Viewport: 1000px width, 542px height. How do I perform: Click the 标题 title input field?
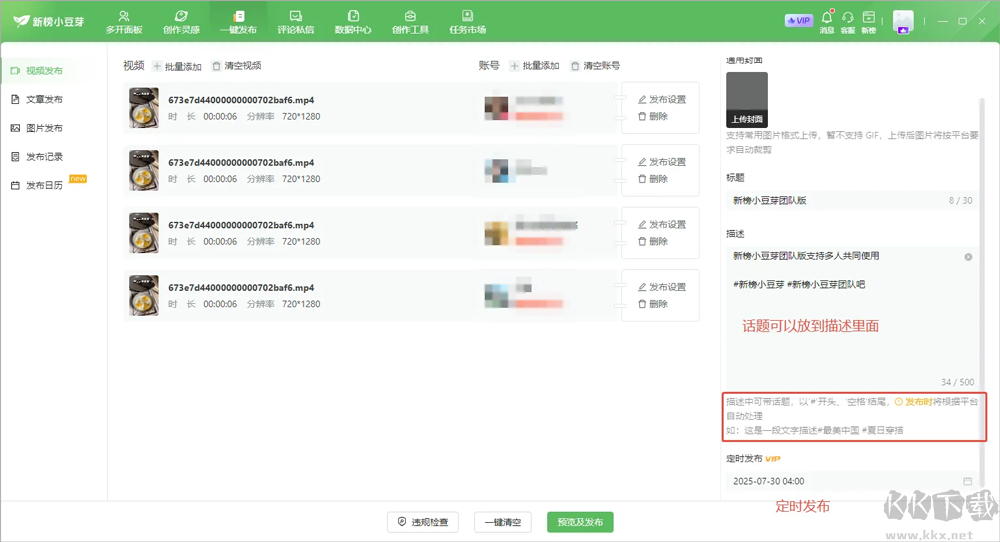tap(835, 201)
